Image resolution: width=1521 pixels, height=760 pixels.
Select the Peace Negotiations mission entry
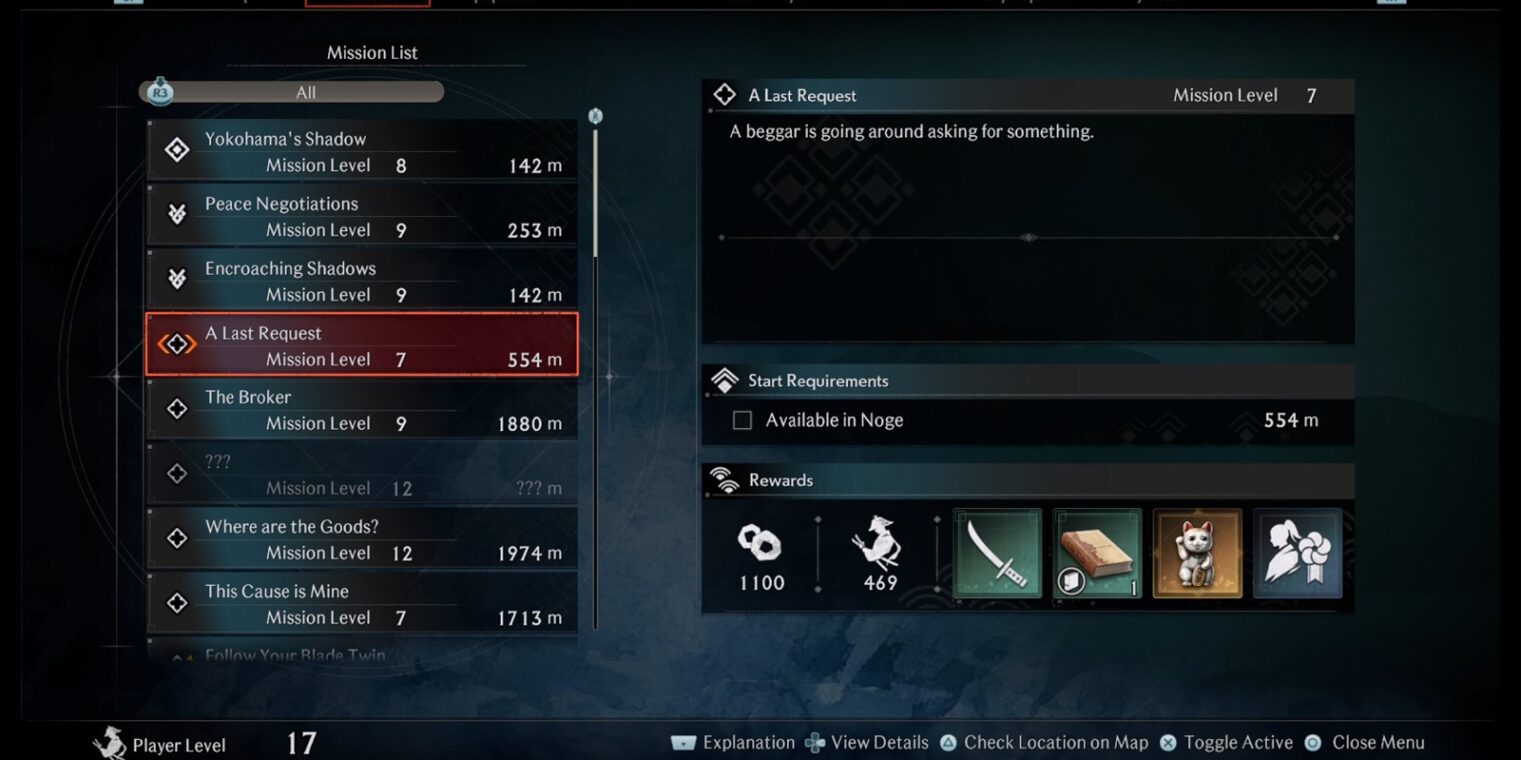coord(362,216)
